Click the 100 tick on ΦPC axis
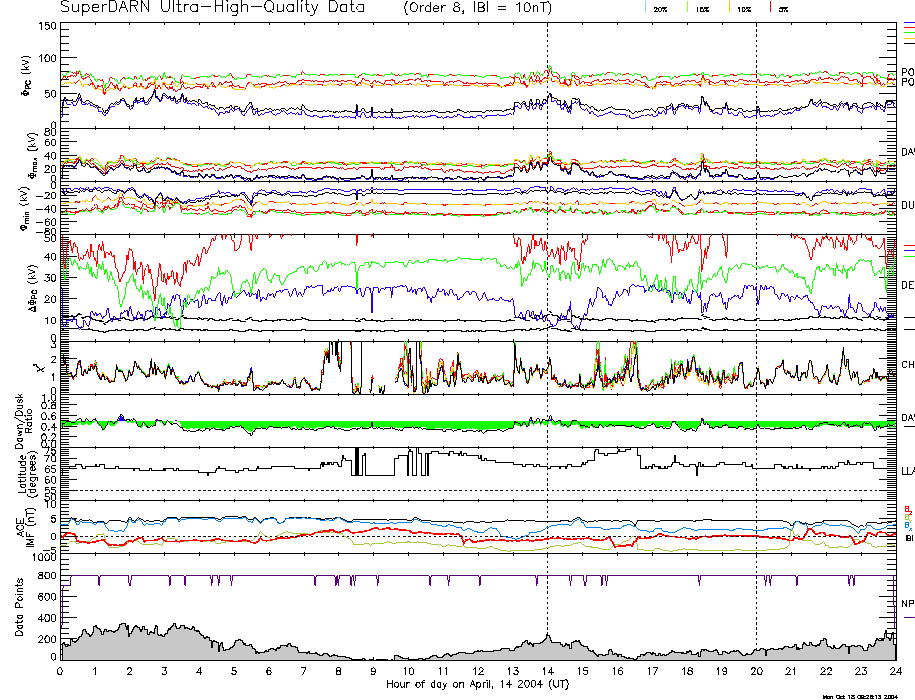 point(47,58)
